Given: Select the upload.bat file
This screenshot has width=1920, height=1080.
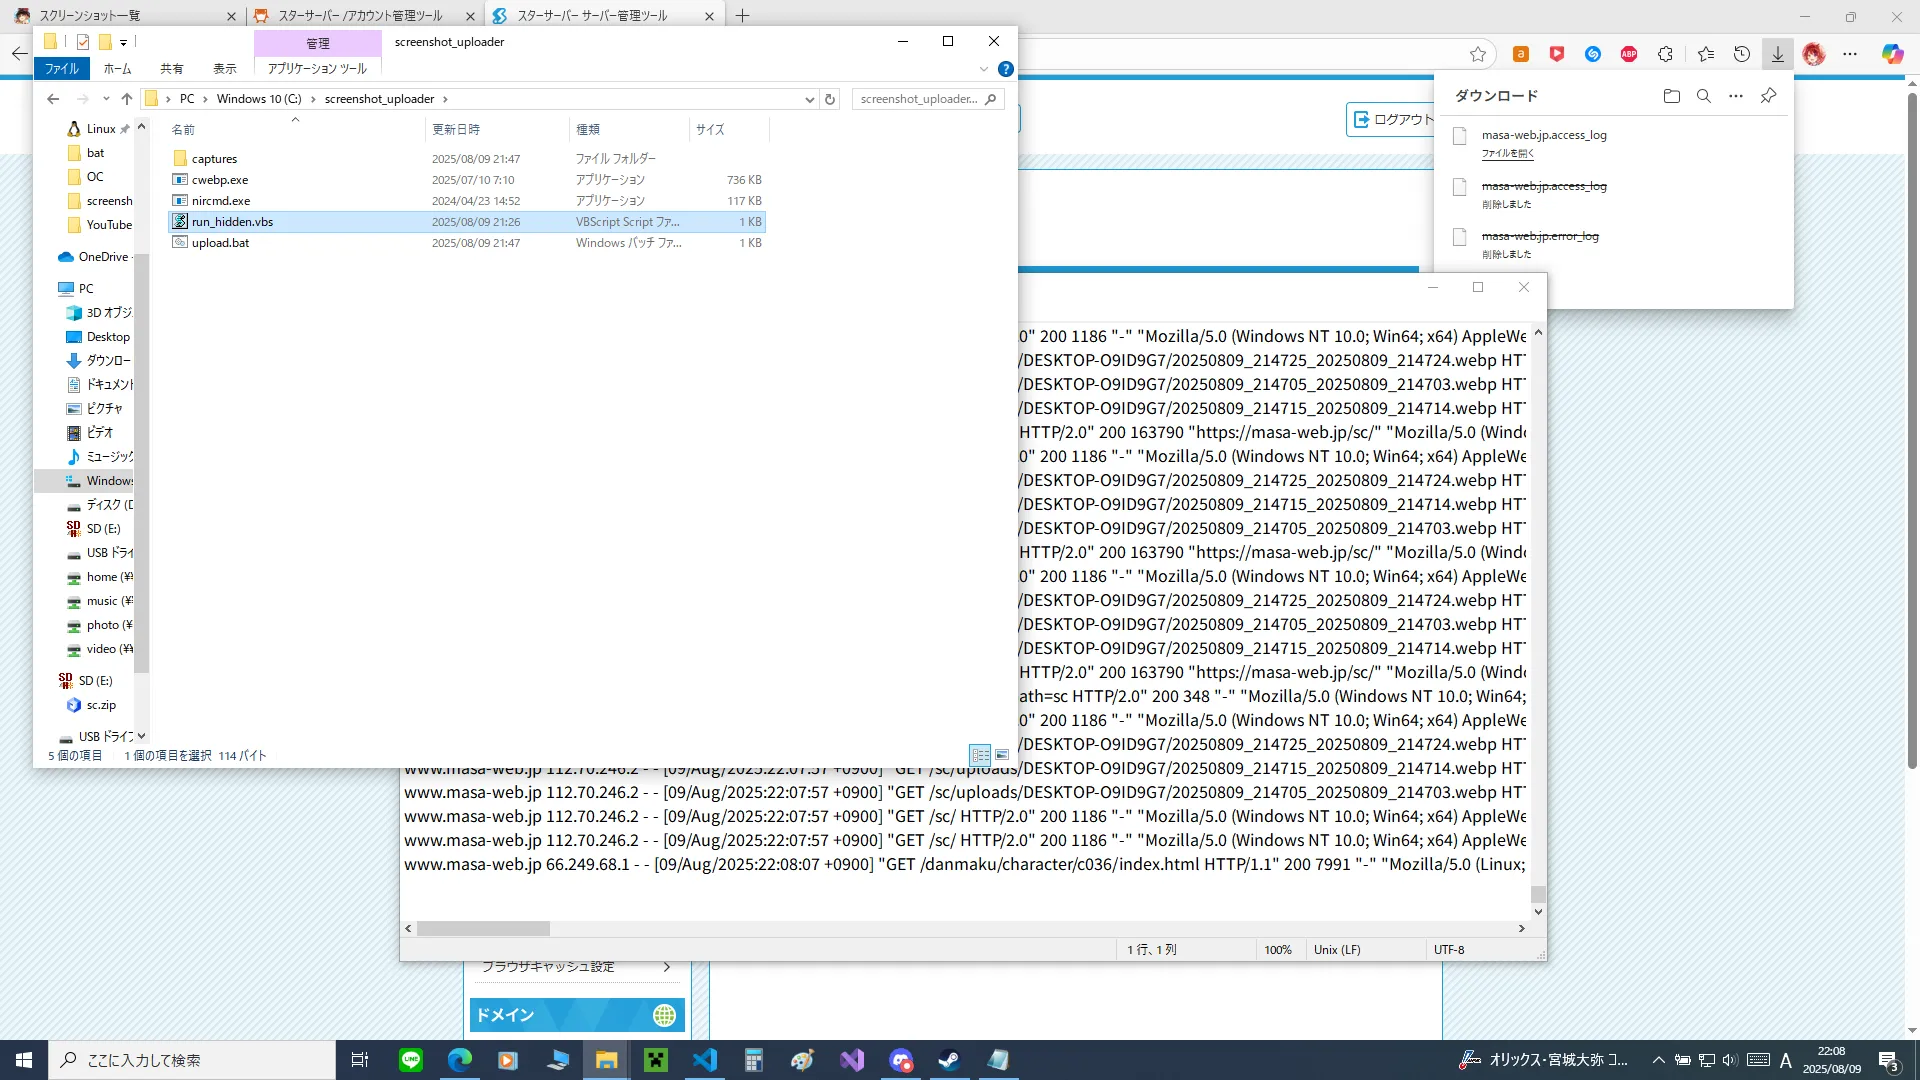Looking at the screenshot, I should [220, 243].
